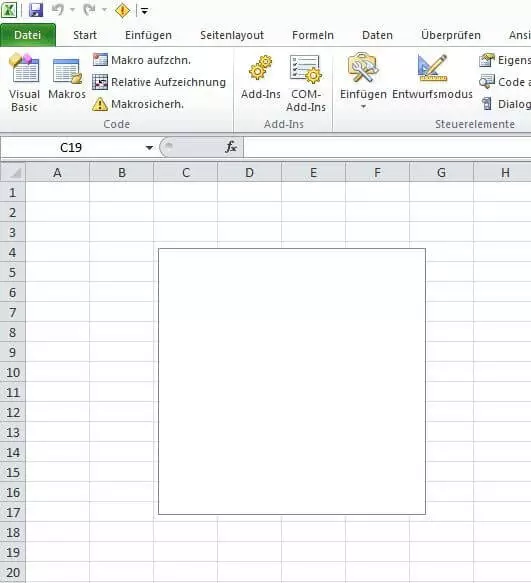Toggle Relative Aufzeichnung recording mode
This screenshot has width=531, height=583.
[159, 82]
